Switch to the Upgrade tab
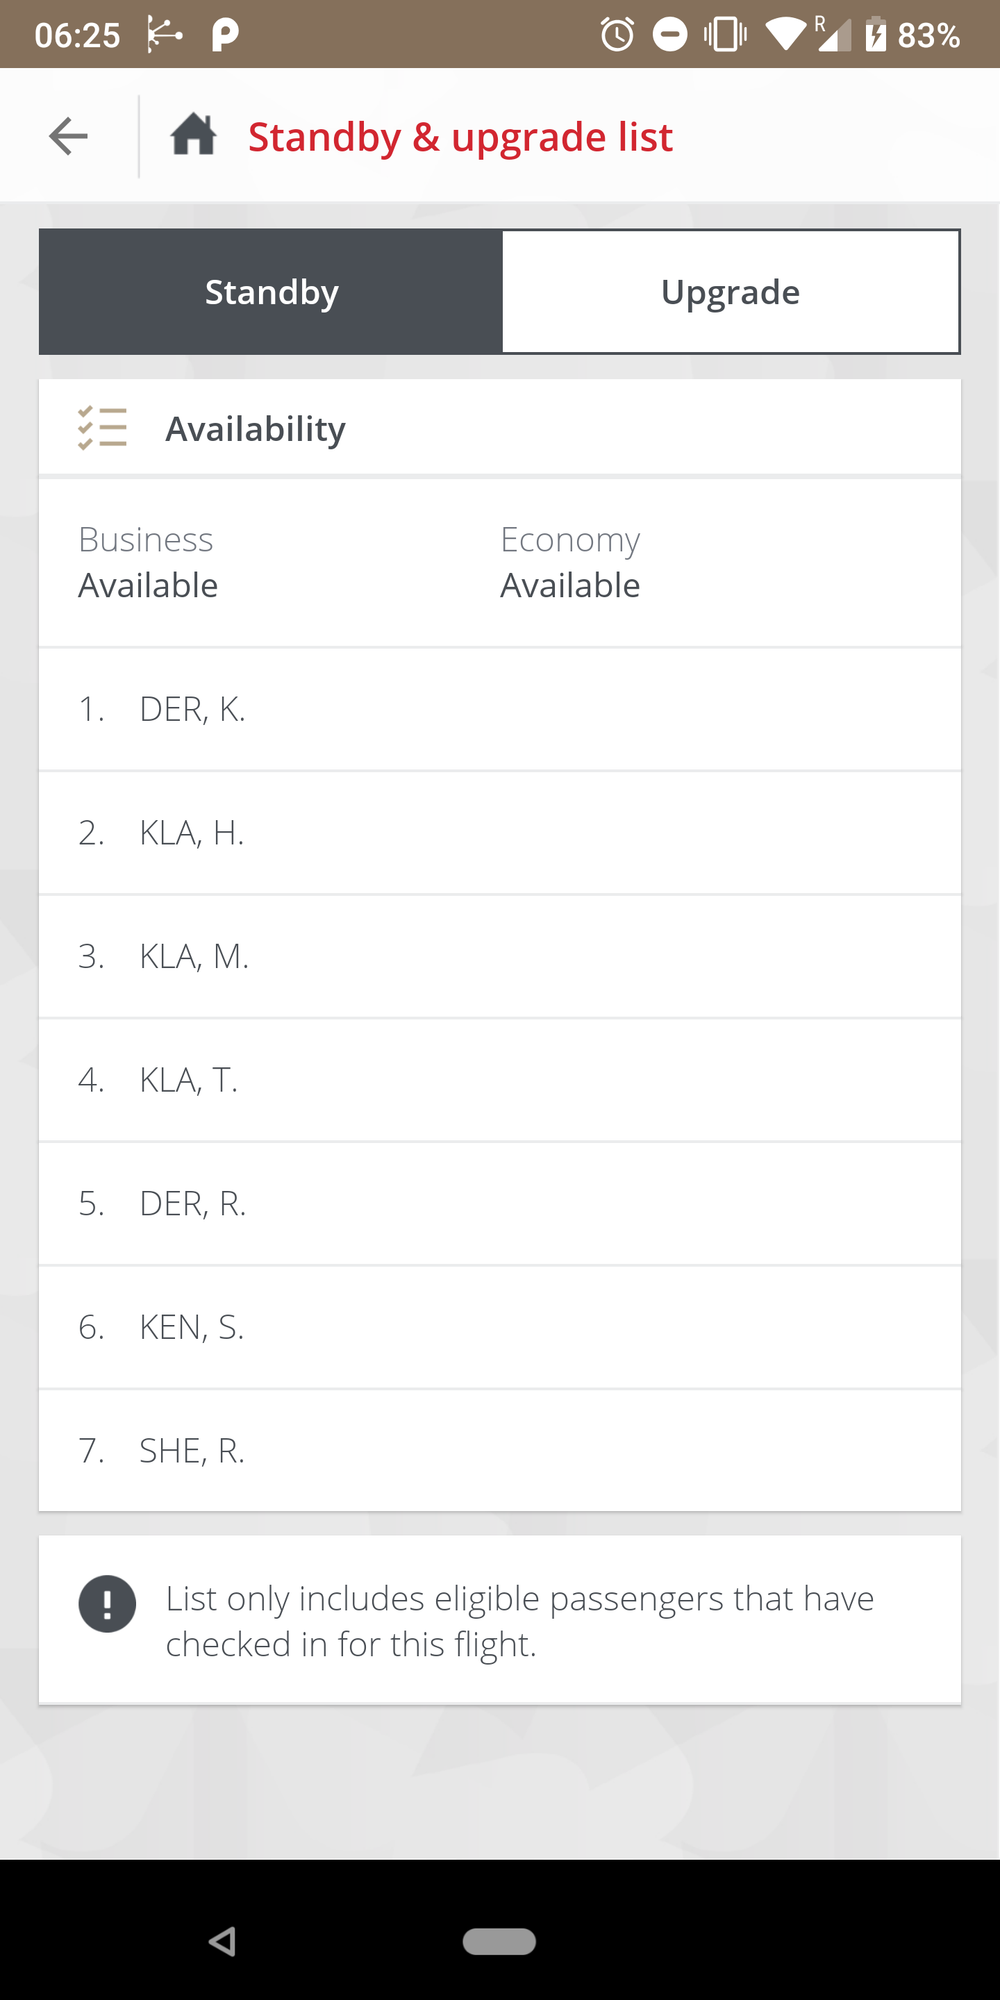 tap(731, 292)
